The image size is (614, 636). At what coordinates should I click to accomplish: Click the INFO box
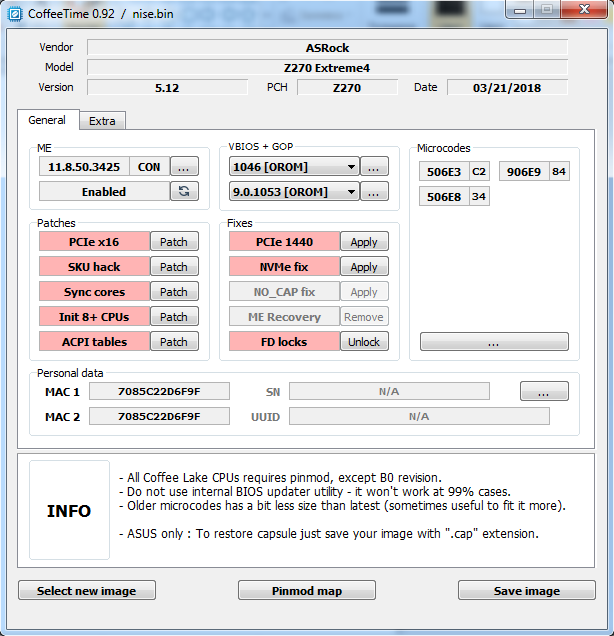69,510
